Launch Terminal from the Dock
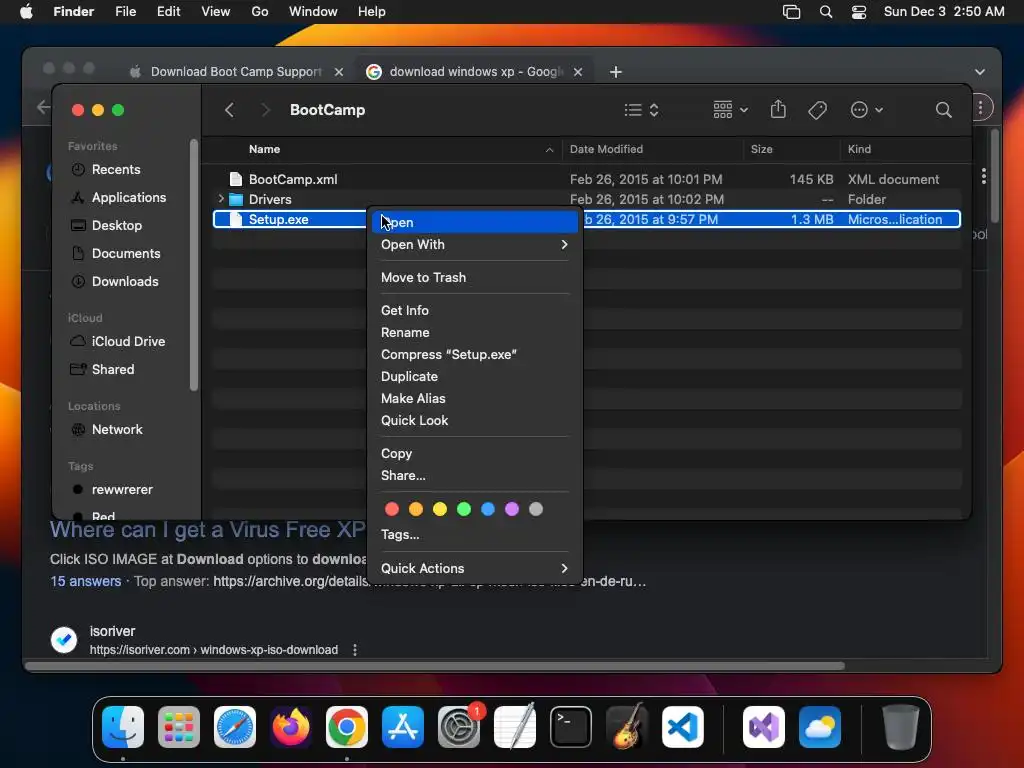Screen dimensions: 1024x768 (571, 727)
